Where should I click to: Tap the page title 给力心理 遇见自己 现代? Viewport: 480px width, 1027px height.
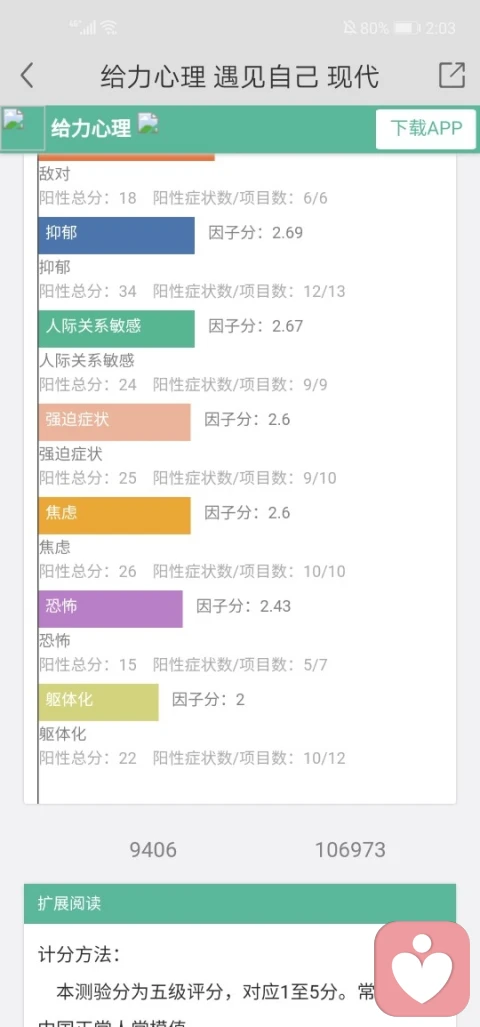240,76
